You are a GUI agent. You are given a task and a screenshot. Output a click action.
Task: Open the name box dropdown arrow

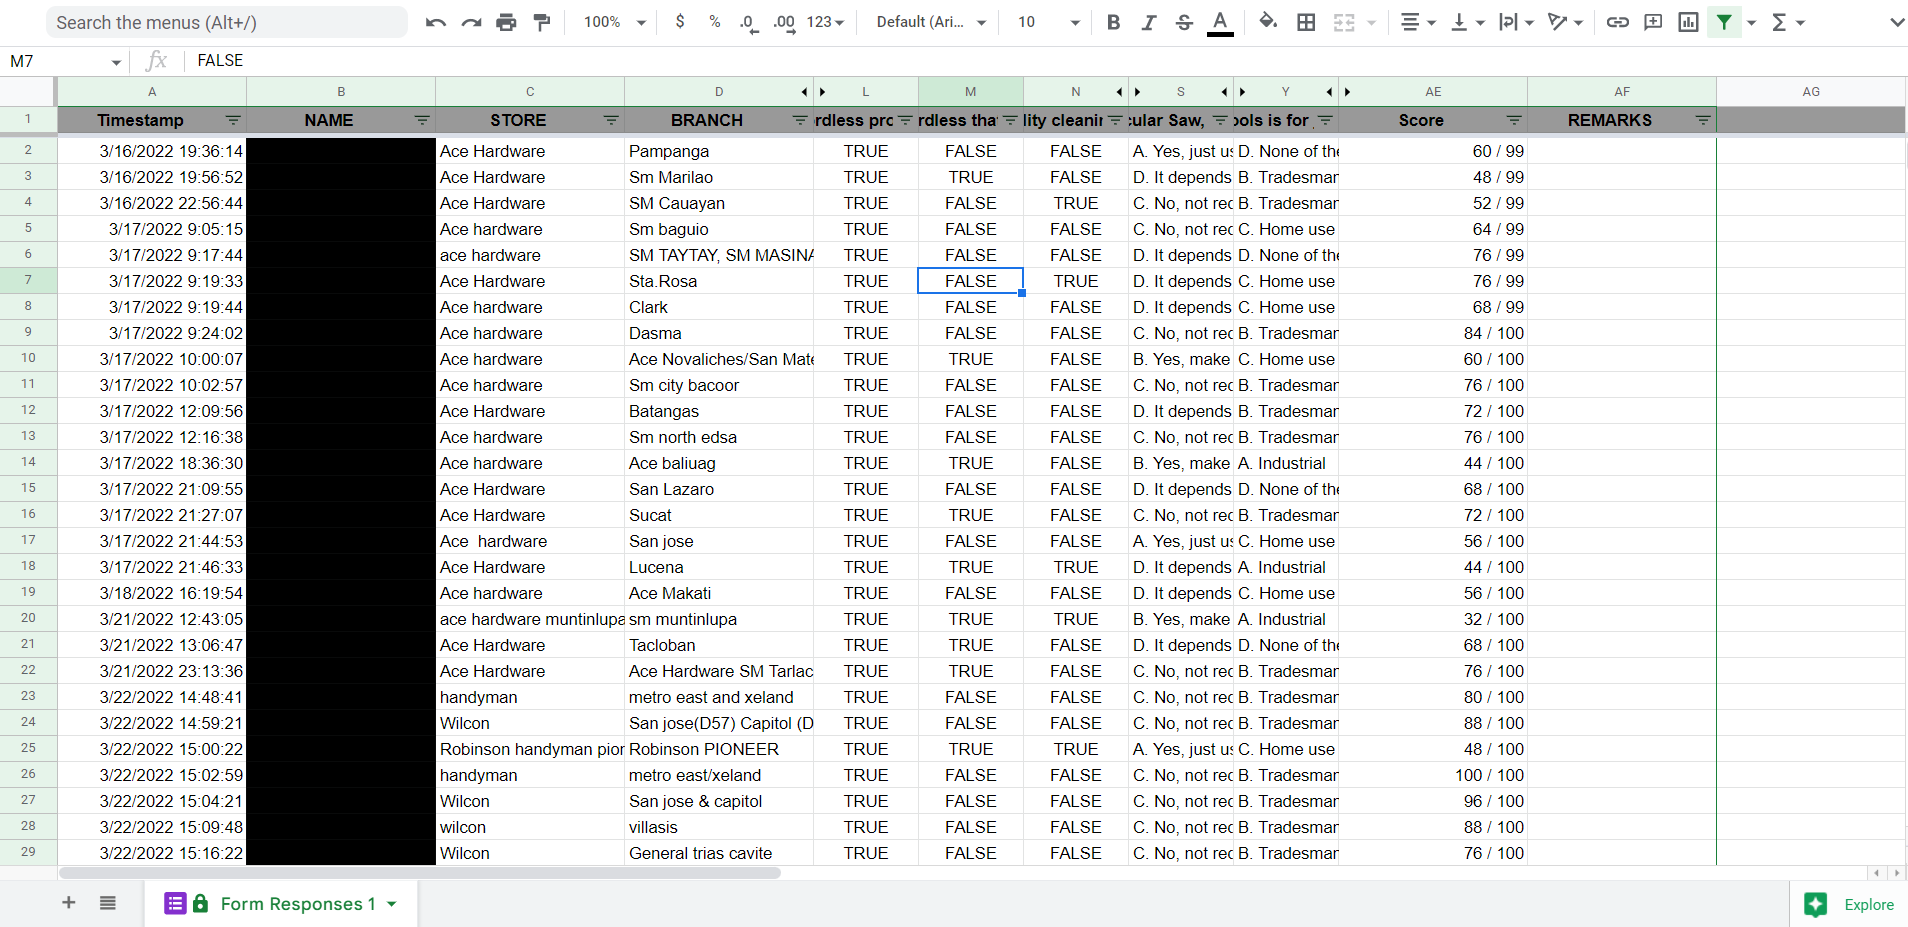(x=116, y=62)
